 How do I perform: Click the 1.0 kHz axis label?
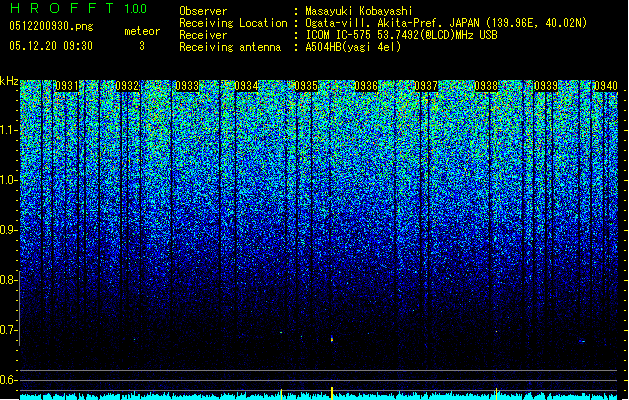coord(7,181)
